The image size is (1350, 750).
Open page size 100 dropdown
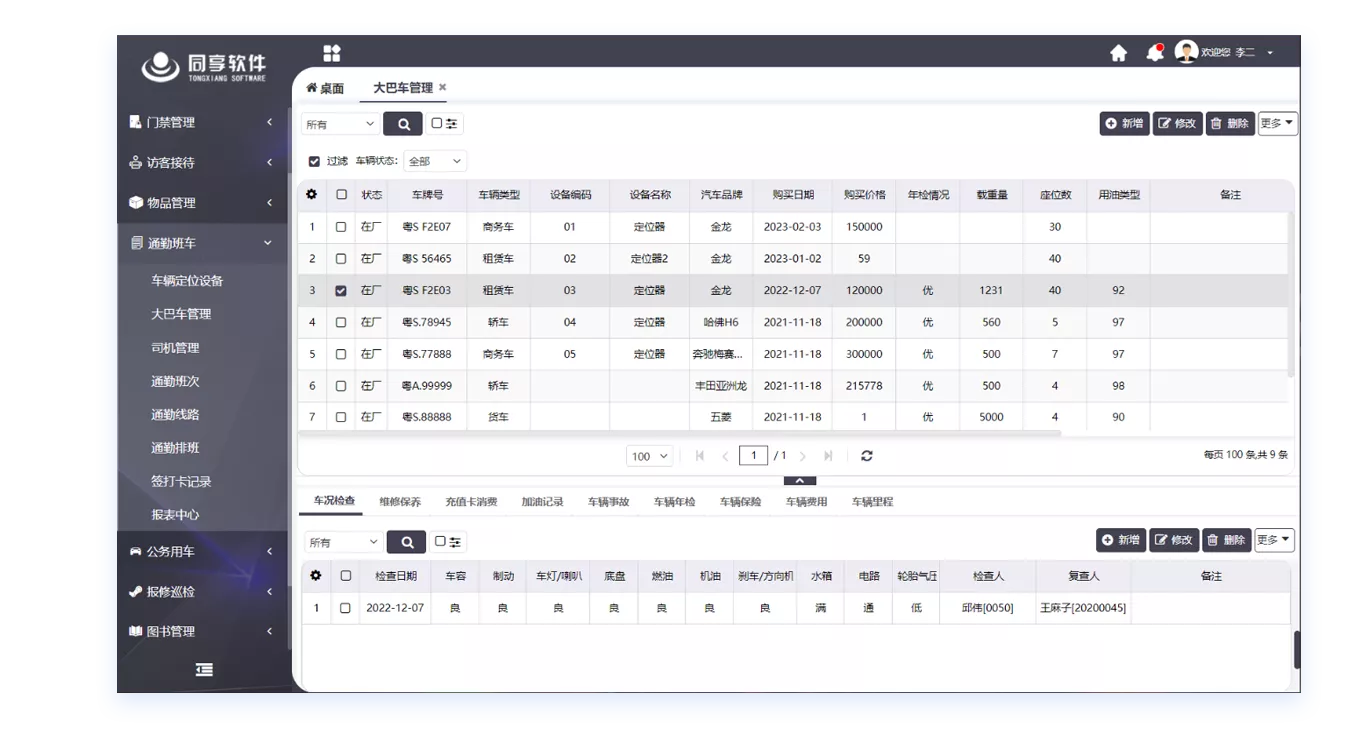[x=650, y=456]
